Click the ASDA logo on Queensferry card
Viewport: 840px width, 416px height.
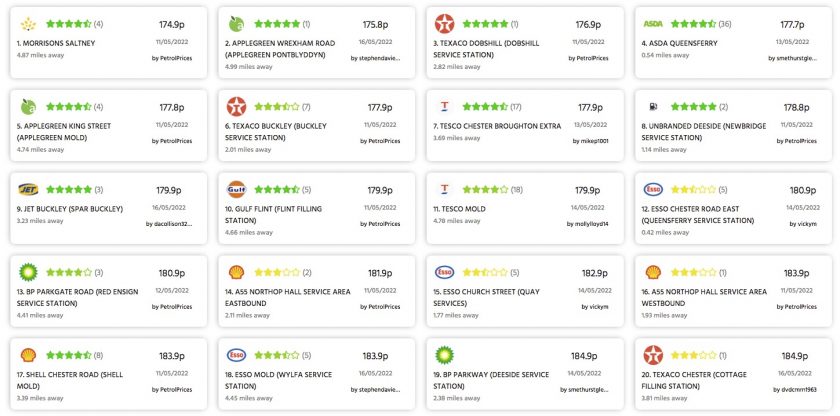tap(653, 24)
